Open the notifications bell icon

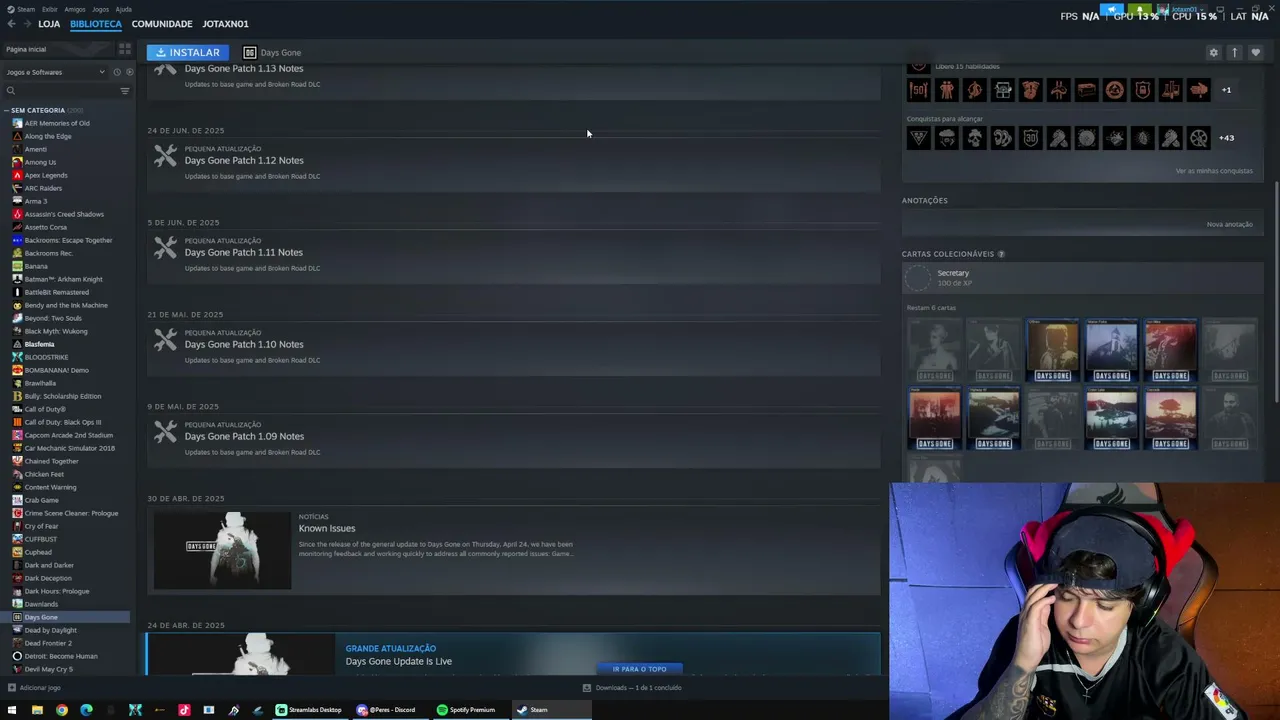click(x=1139, y=10)
